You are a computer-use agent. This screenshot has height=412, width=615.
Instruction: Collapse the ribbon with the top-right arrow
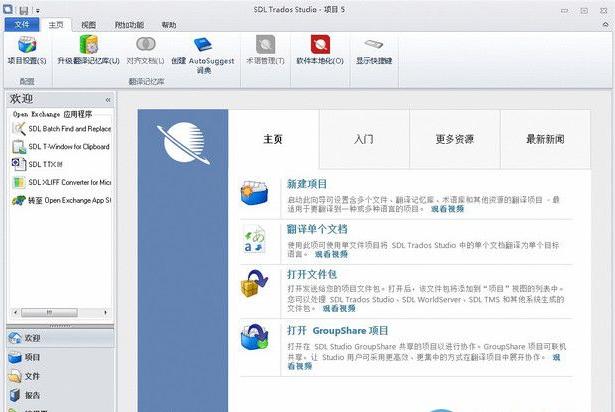pyautogui.click(x=605, y=24)
